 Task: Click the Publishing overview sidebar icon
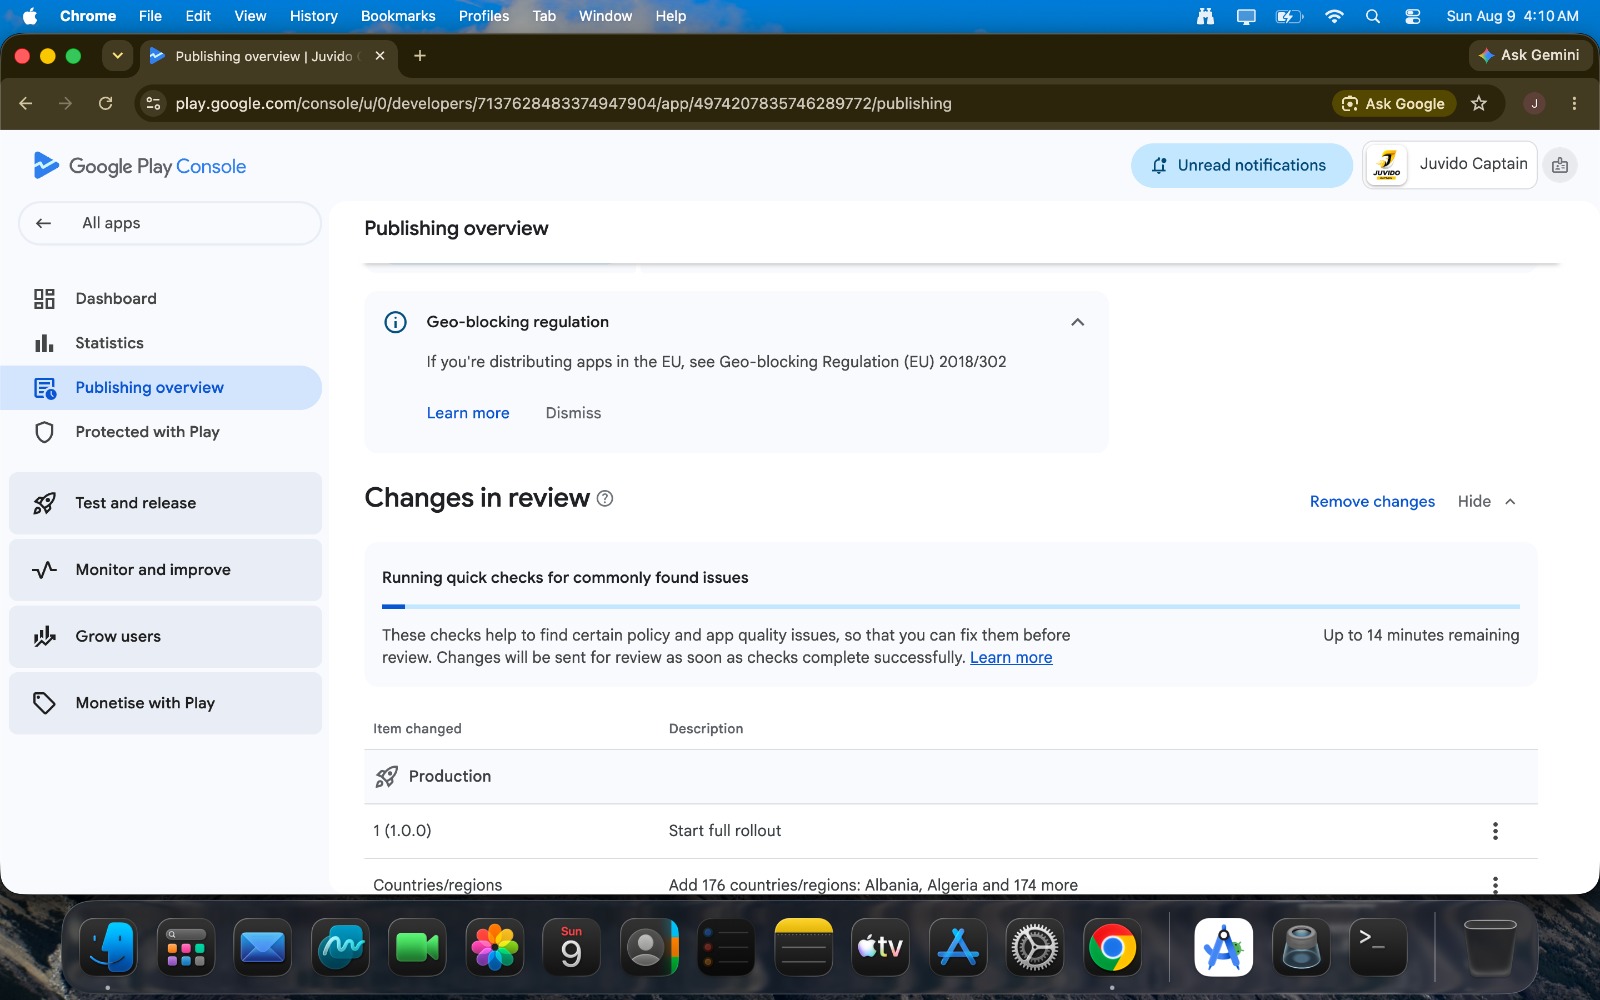click(45, 388)
